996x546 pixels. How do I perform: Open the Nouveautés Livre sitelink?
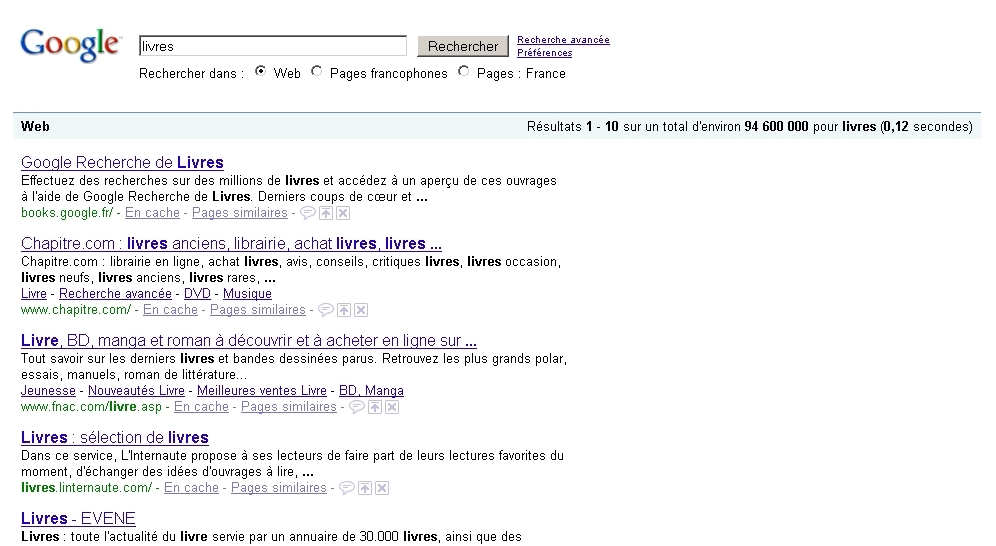click(136, 390)
